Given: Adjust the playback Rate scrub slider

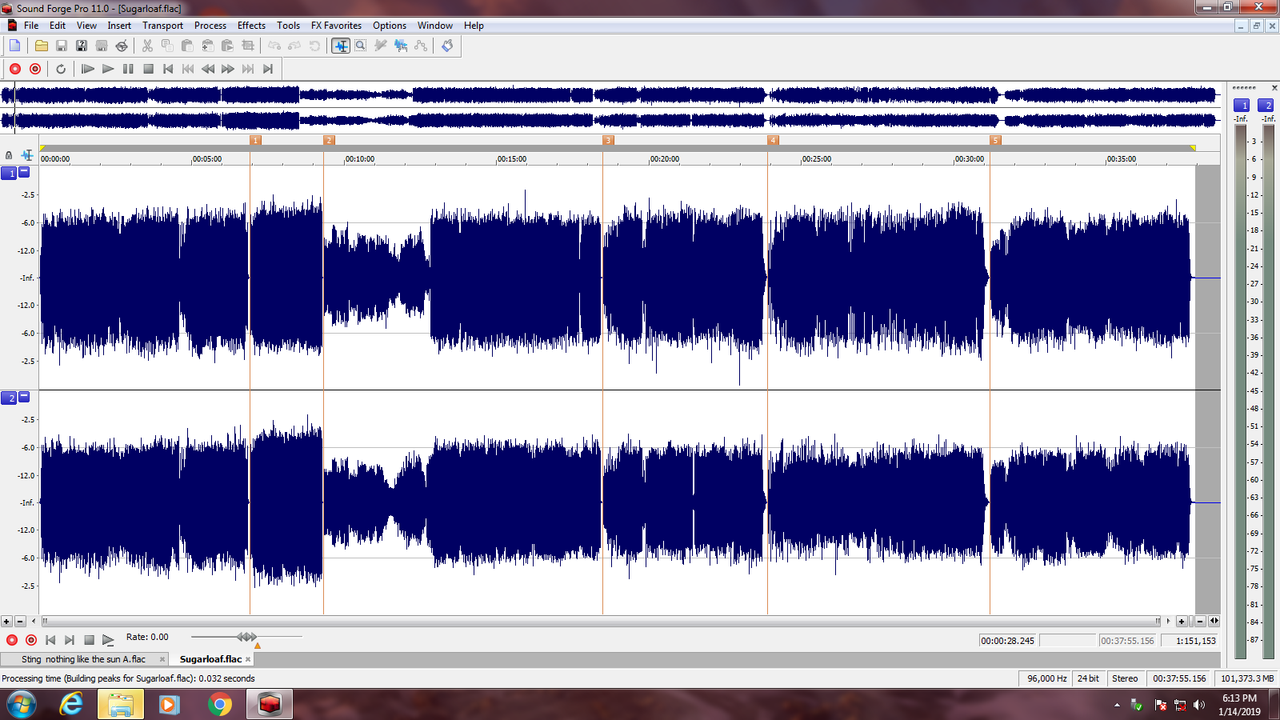Looking at the screenshot, I should coord(246,637).
